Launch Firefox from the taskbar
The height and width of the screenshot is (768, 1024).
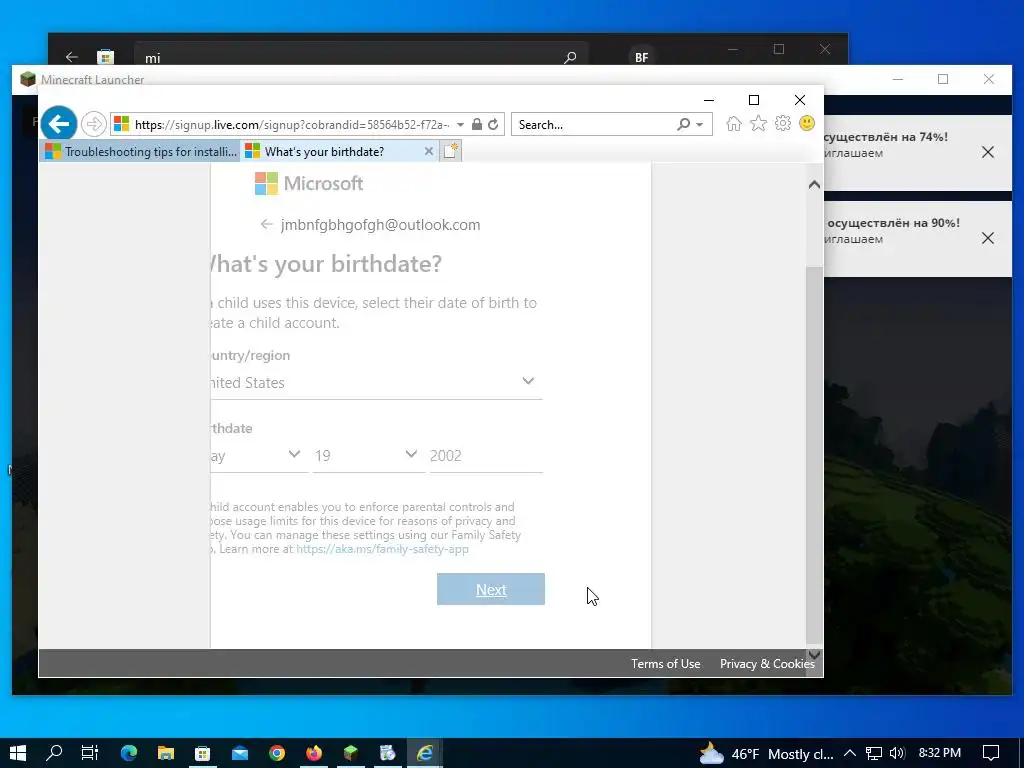coord(314,753)
